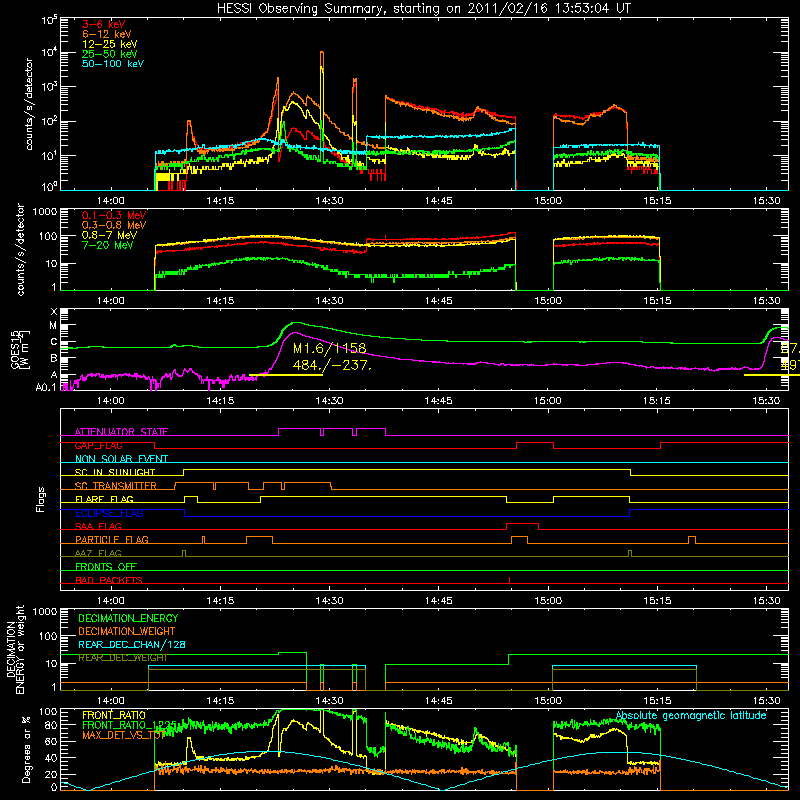Select the 15:00 tick under the Flags panel
The height and width of the screenshot is (800, 800).
[548, 601]
